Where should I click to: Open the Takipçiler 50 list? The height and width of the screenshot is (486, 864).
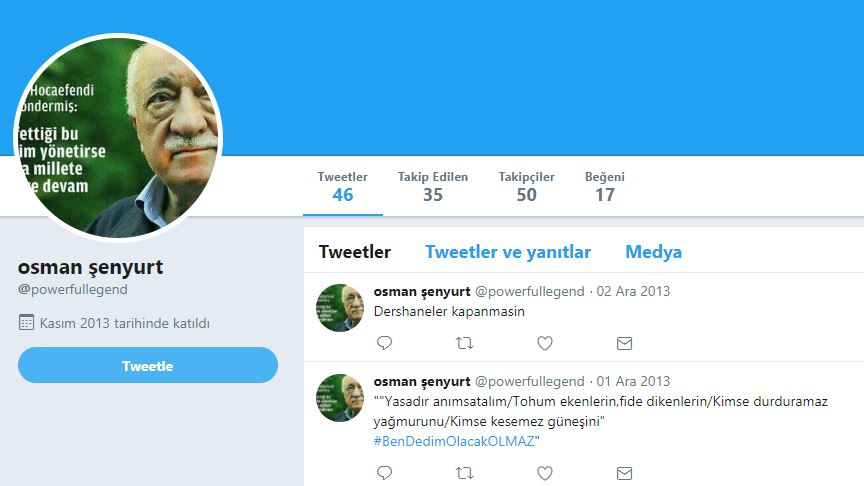526,187
